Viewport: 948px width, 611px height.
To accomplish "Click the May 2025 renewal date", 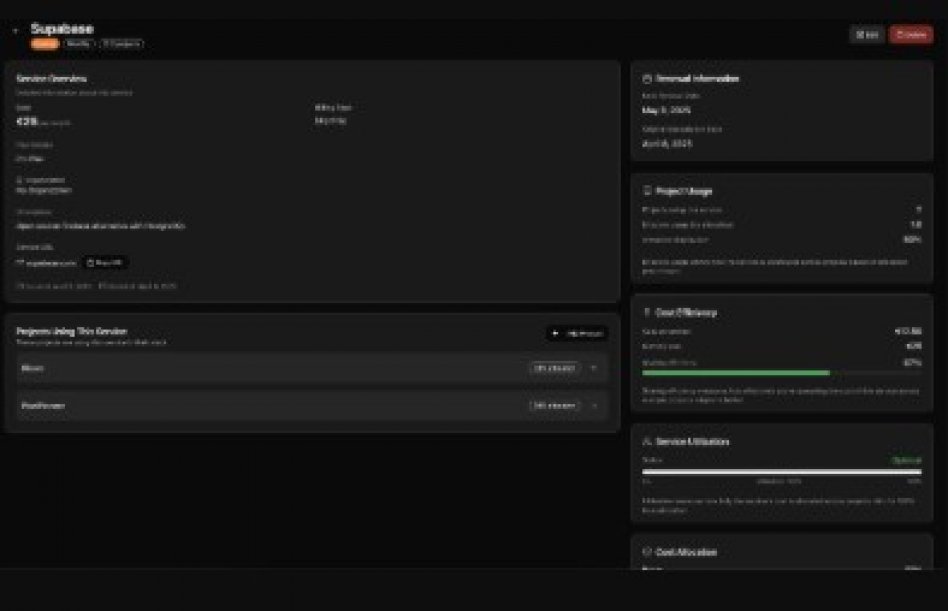I will pos(666,110).
